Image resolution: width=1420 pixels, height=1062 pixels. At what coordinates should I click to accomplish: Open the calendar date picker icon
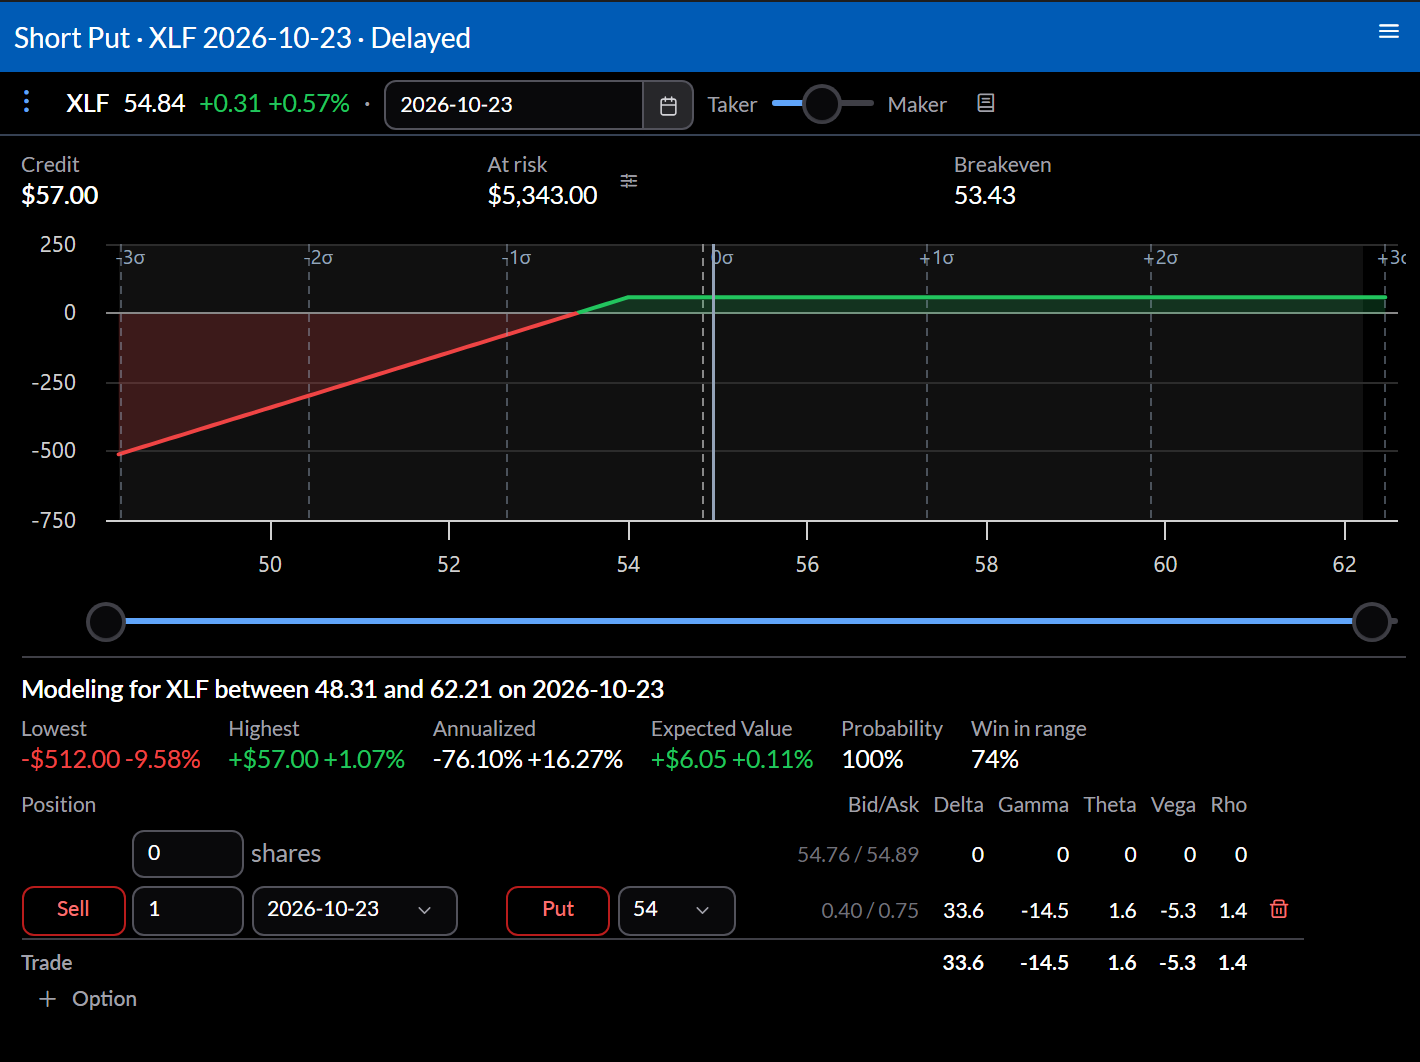point(668,105)
